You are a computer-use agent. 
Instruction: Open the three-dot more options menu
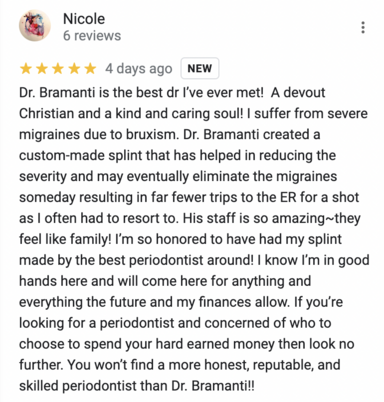(x=363, y=27)
